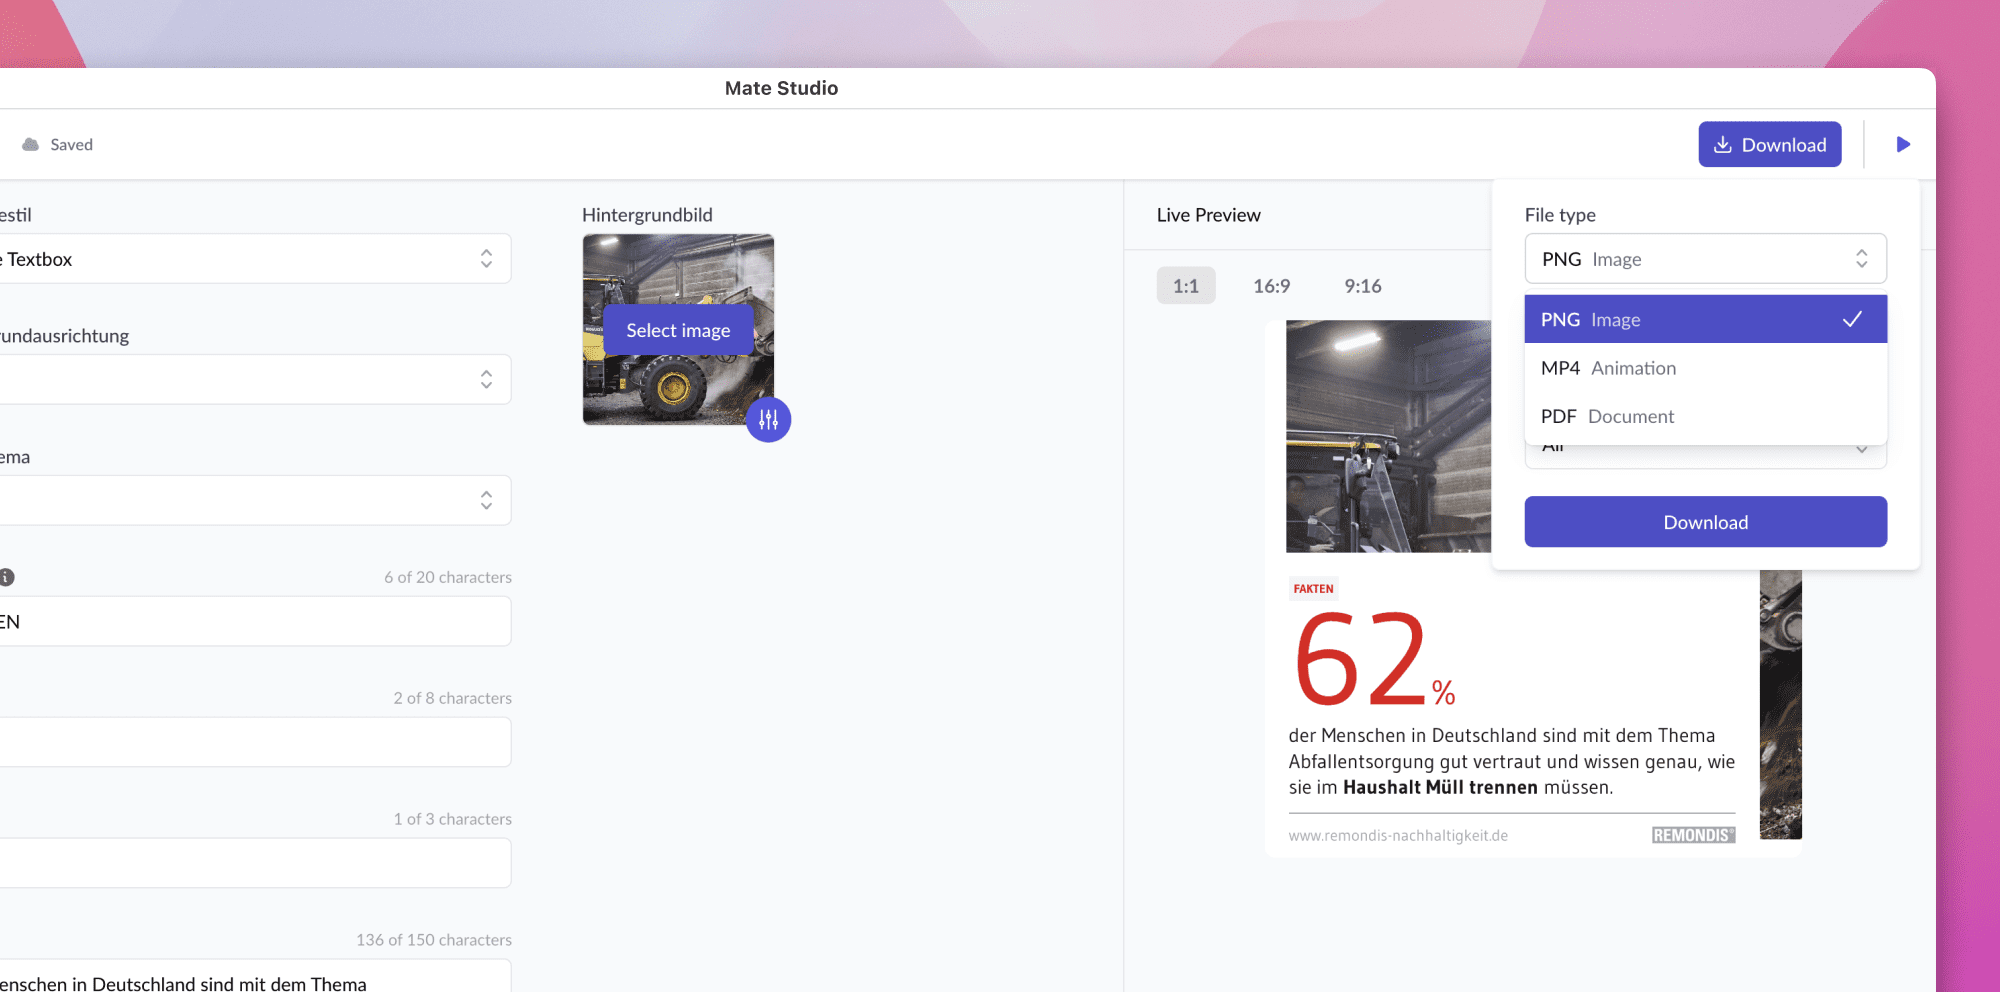Click the play preview icon
The image size is (2000, 992).
coord(1903,144)
